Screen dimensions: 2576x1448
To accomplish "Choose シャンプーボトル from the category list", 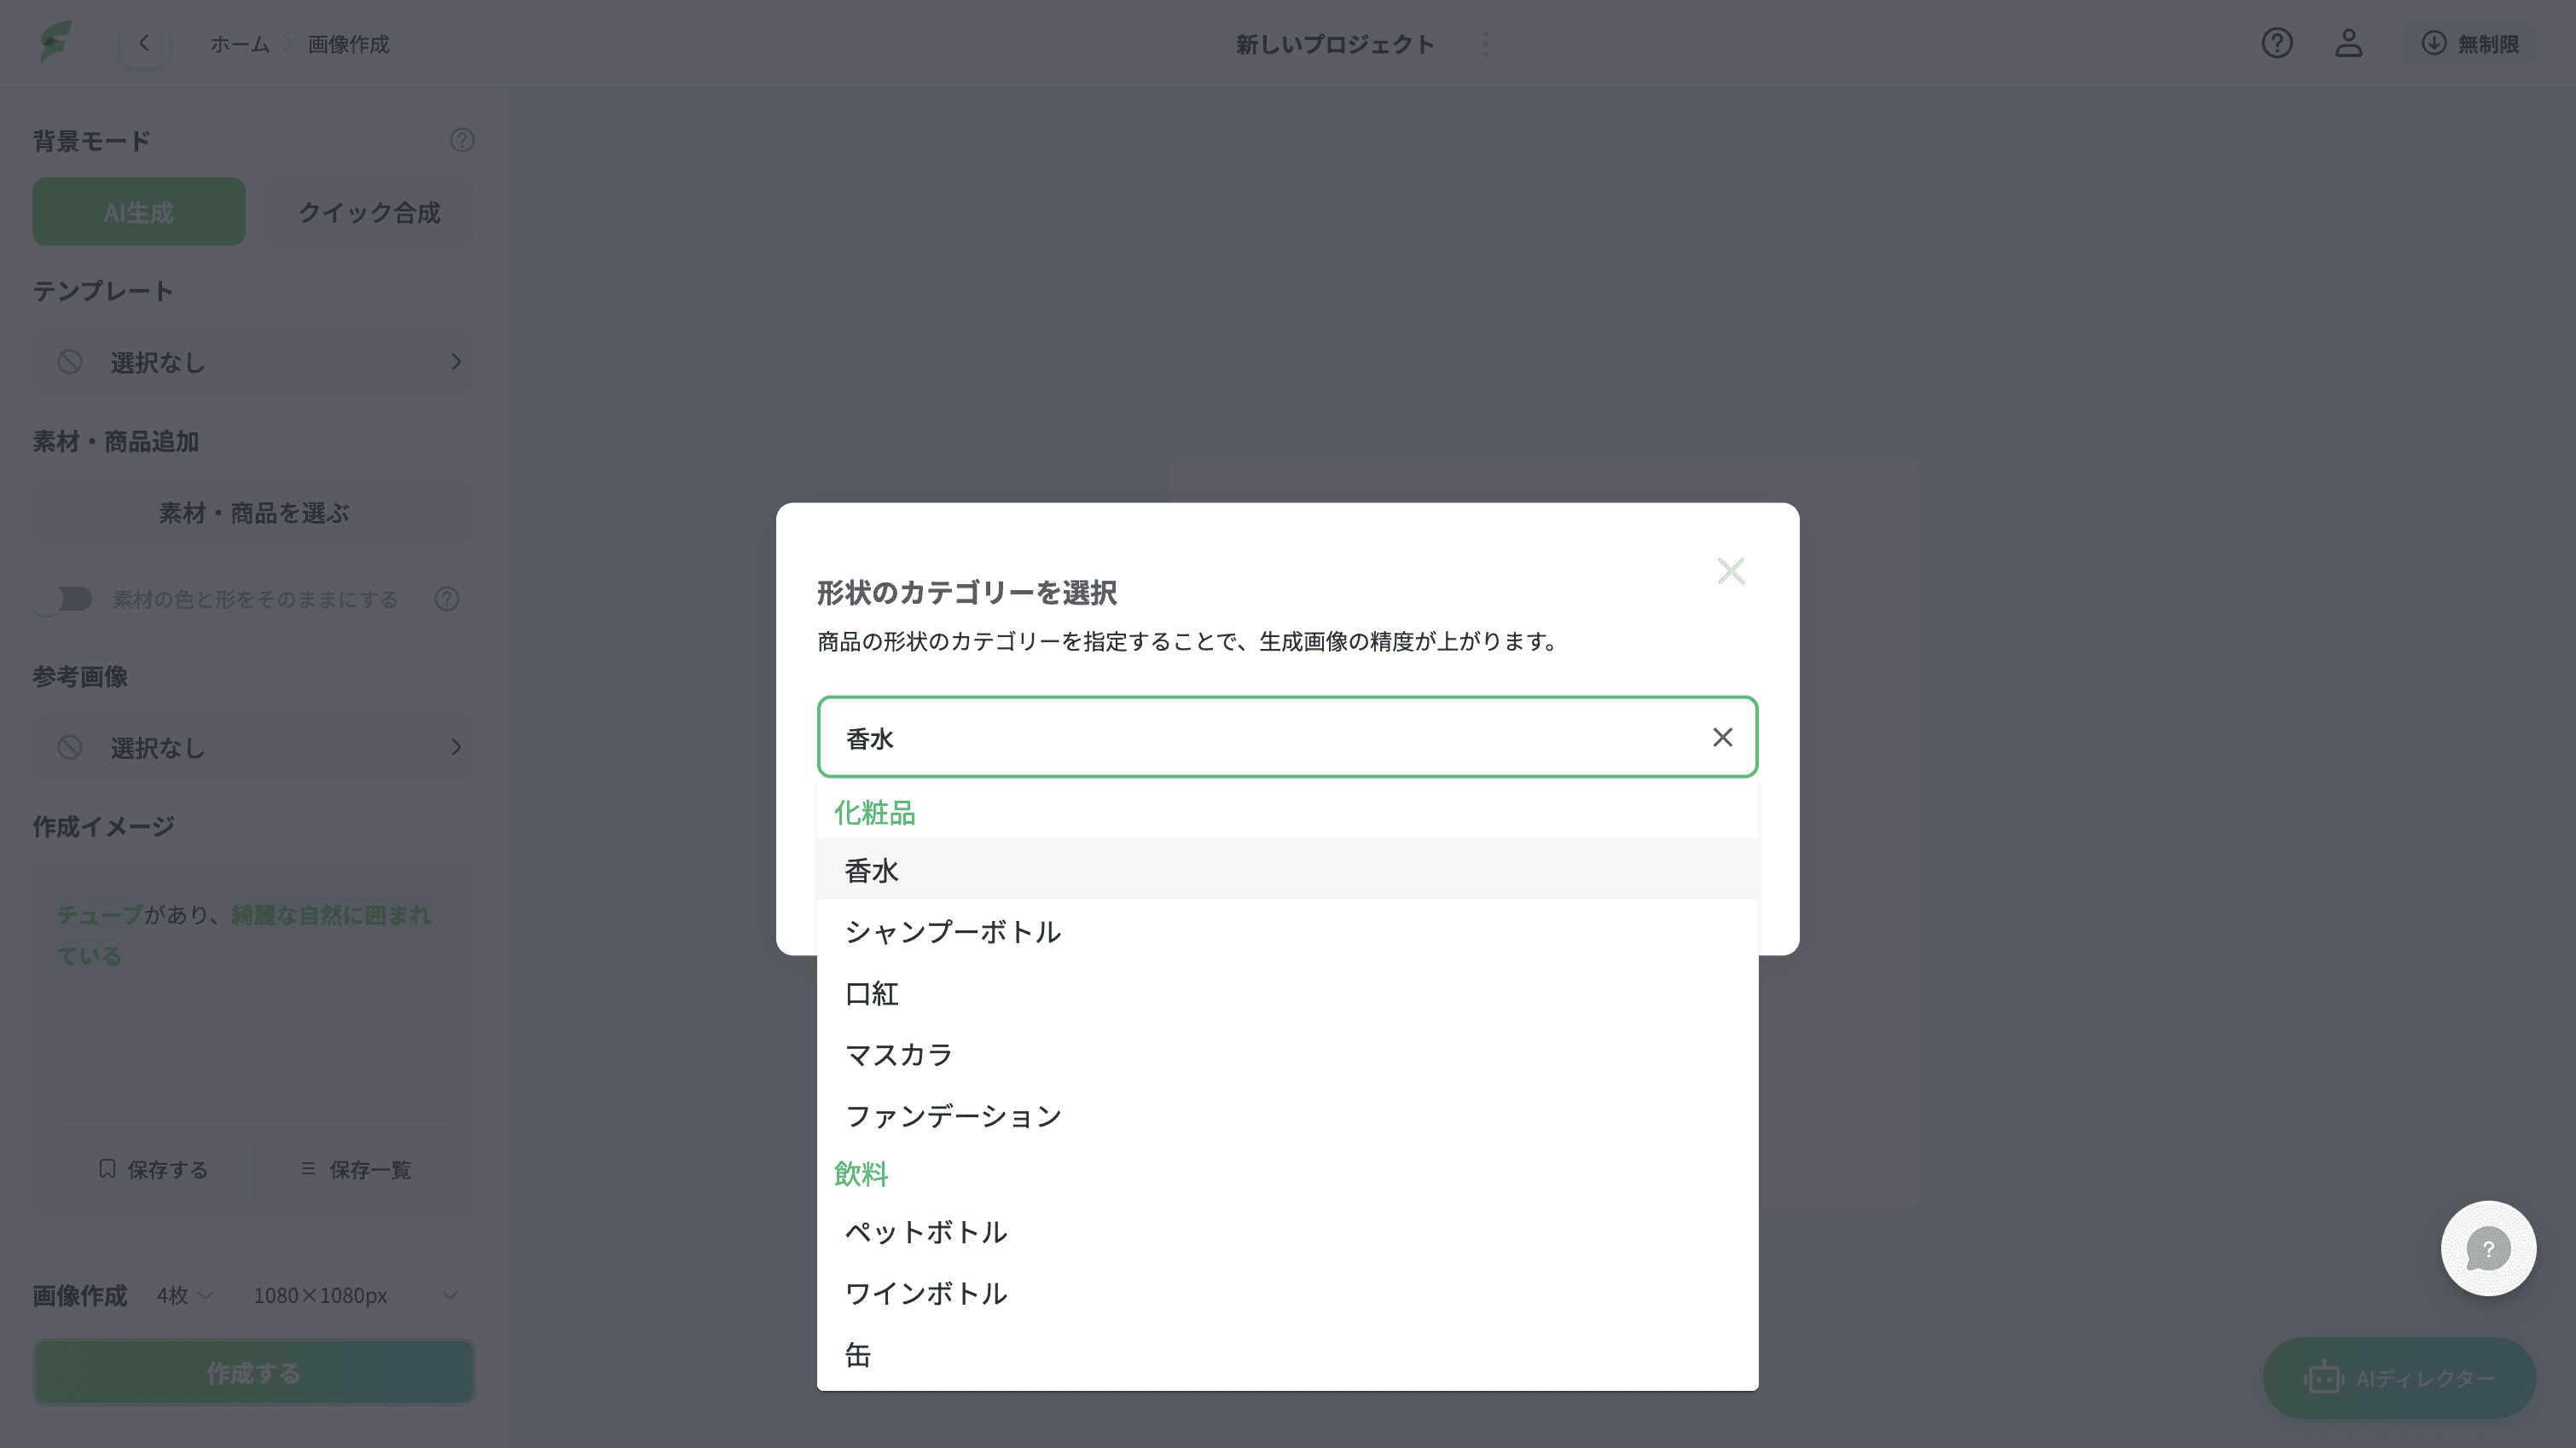I will (952, 931).
